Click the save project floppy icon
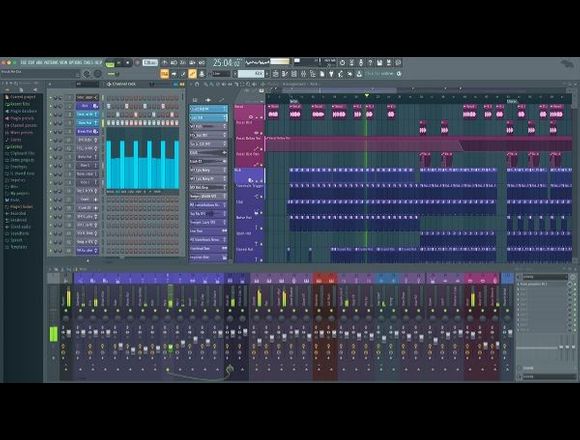Image resolution: width=580 pixels, height=440 pixels. (380, 62)
